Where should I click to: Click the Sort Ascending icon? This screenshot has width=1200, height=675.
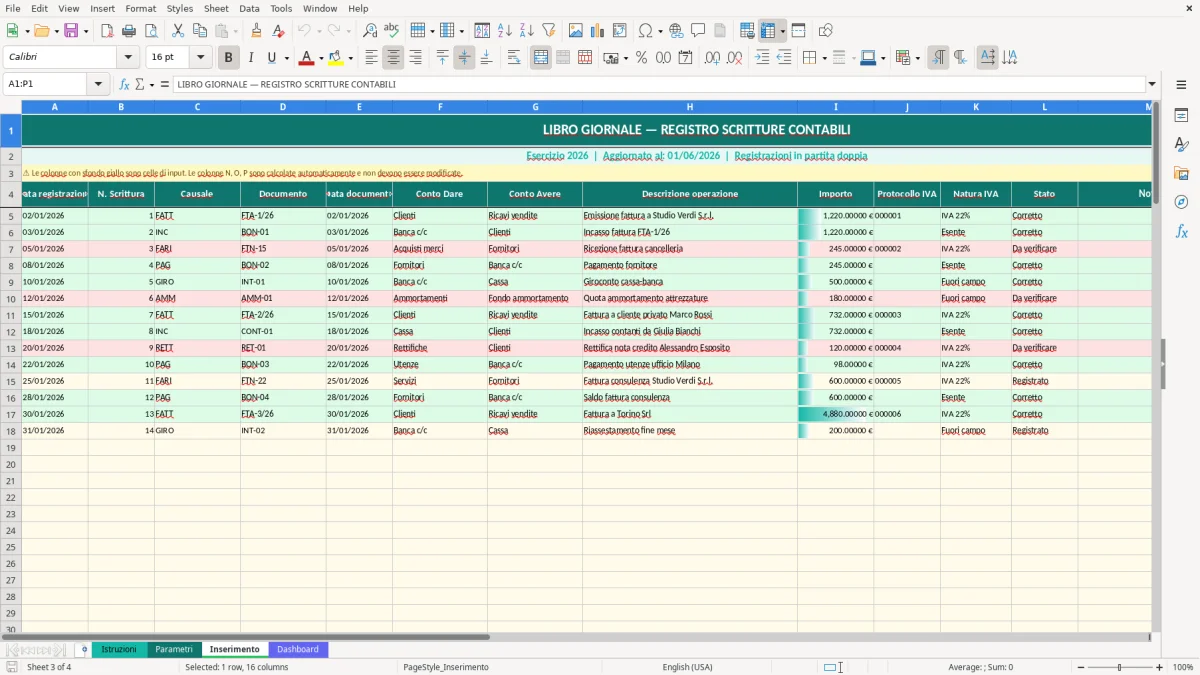[x=504, y=31]
